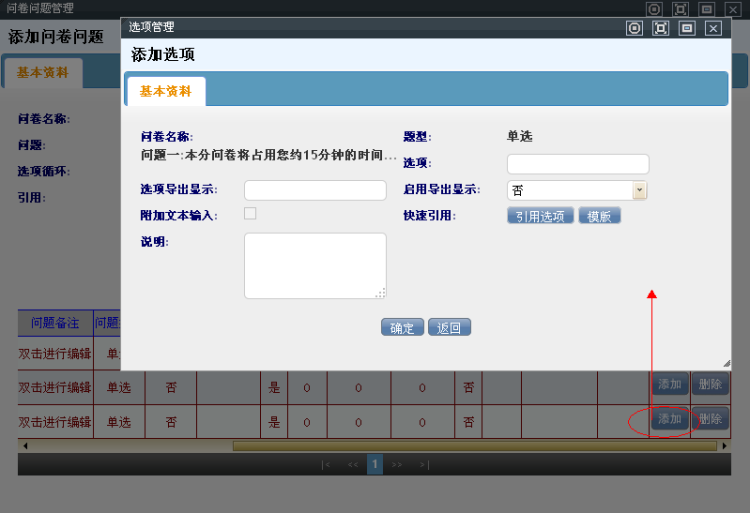The width and height of the screenshot is (750, 513).
Task: Select the 基本资料 tab in dialog
Action: pyautogui.click(x=166, y=91)
